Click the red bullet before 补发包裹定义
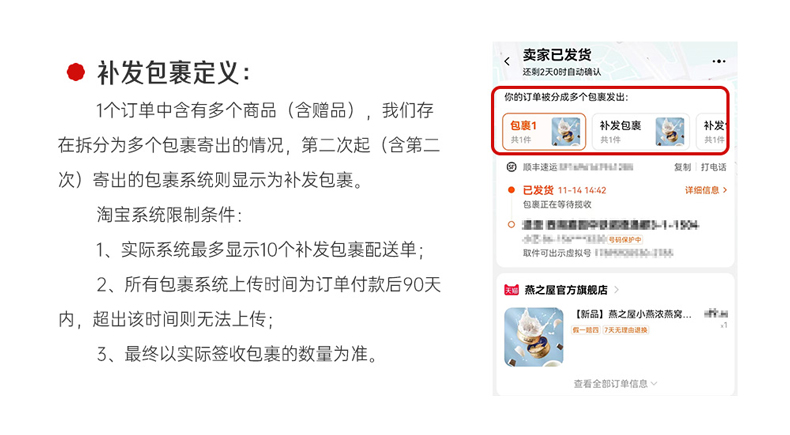 tap(76, 72)
